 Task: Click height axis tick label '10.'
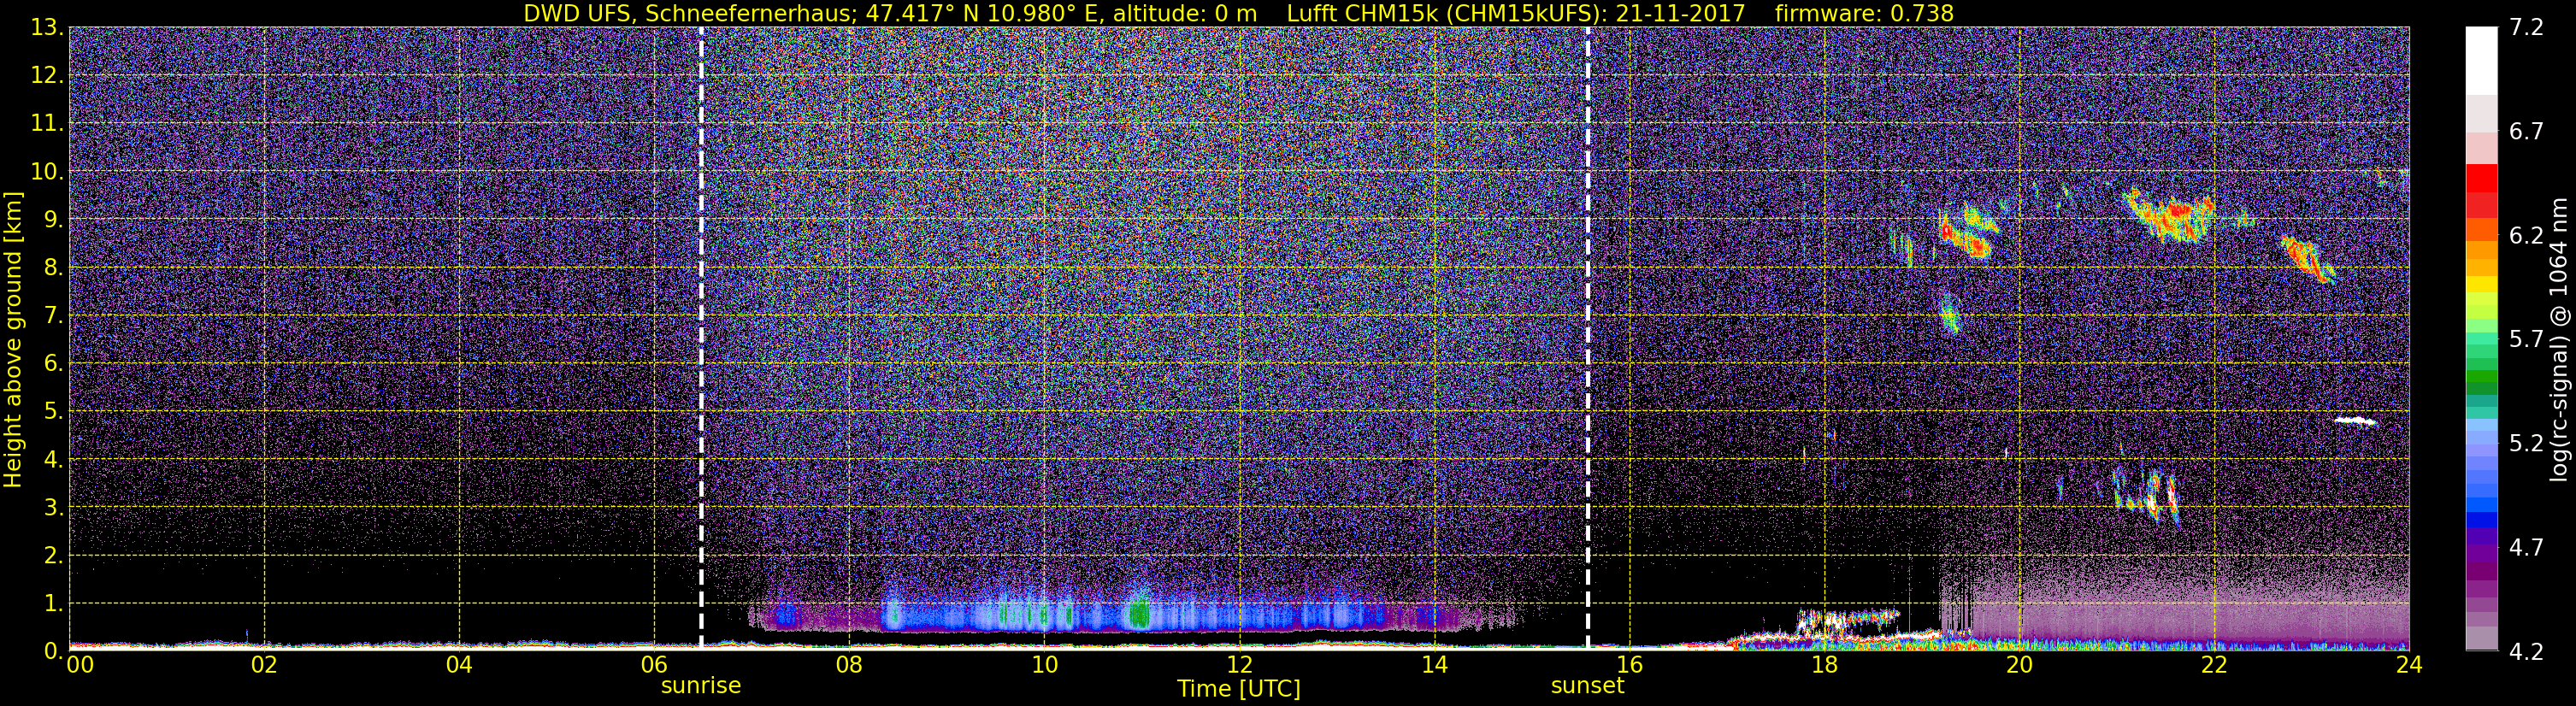pyautogui.click(x=46, y=172)
